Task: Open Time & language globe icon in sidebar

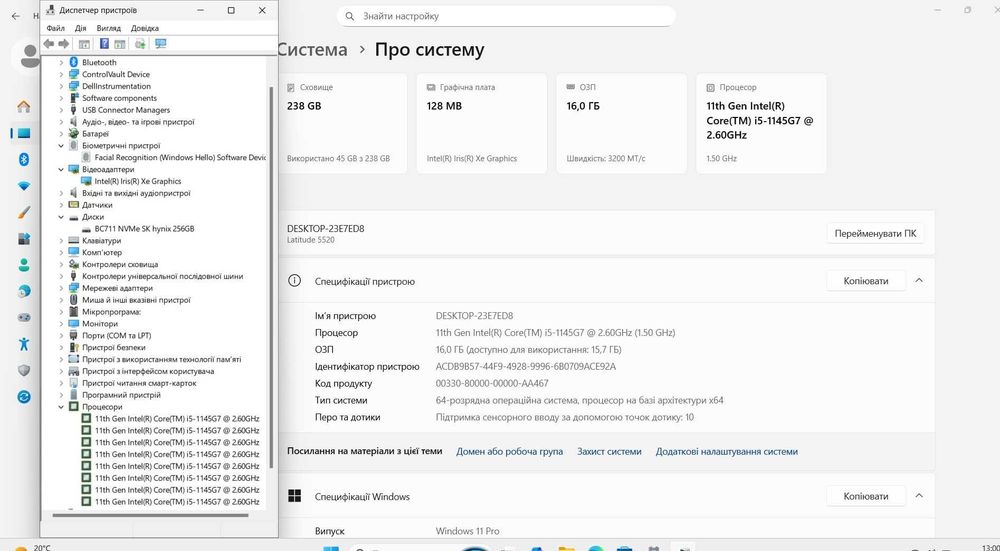Action: pos(24,291)
